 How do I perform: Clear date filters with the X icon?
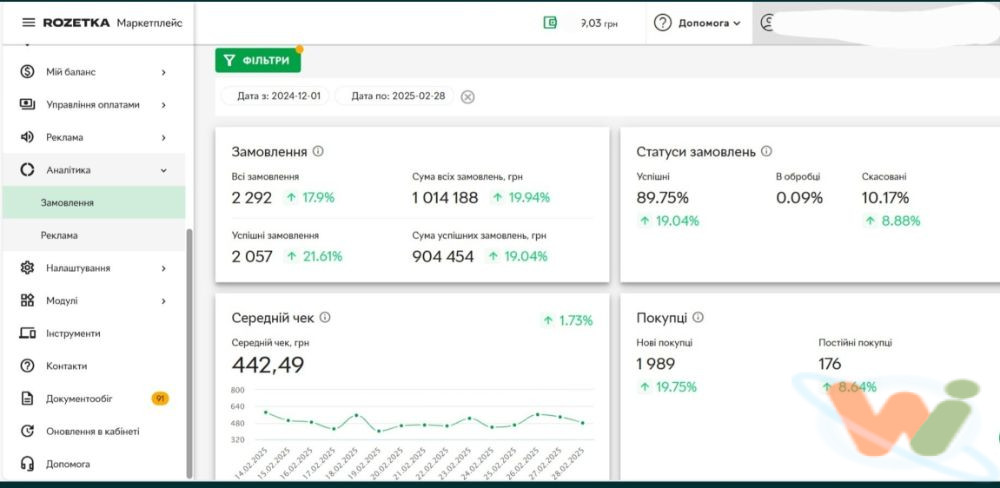pos(467,97)
